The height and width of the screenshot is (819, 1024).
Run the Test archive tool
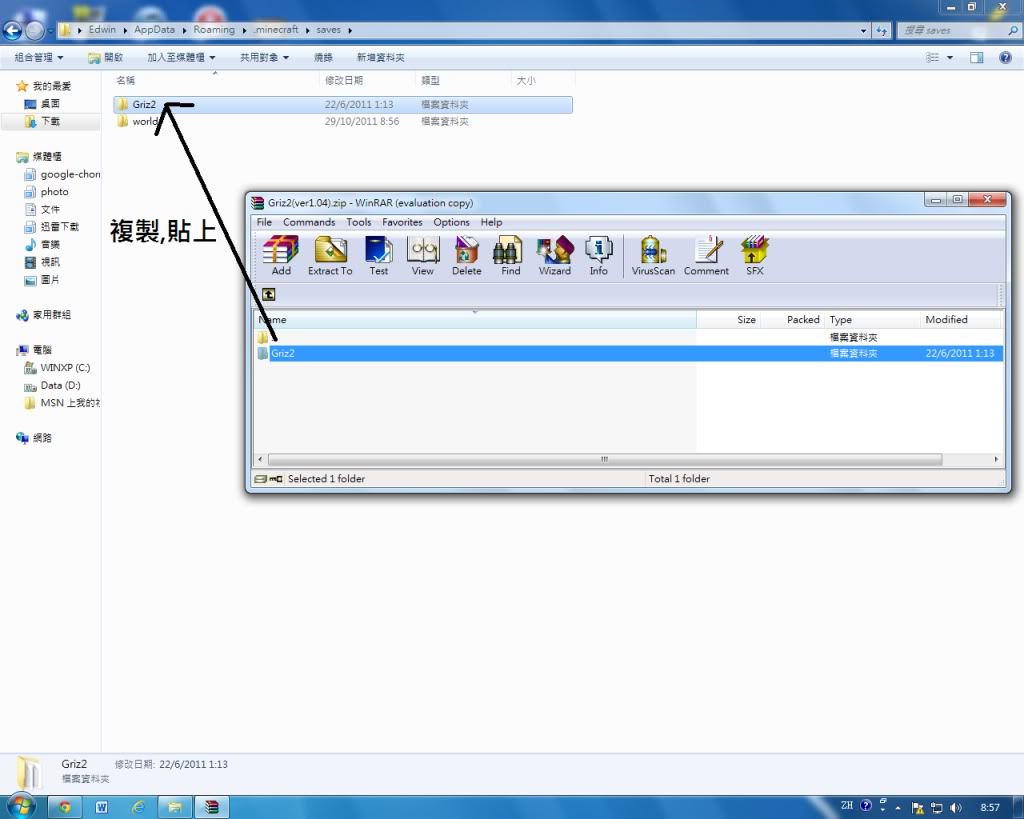tap(379, 255)
